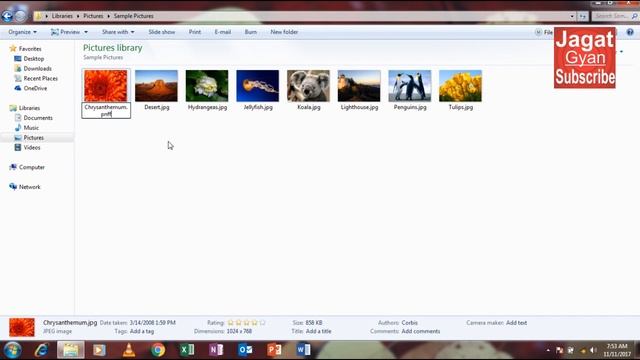Click Print in the toolbar

coord(195,32)
